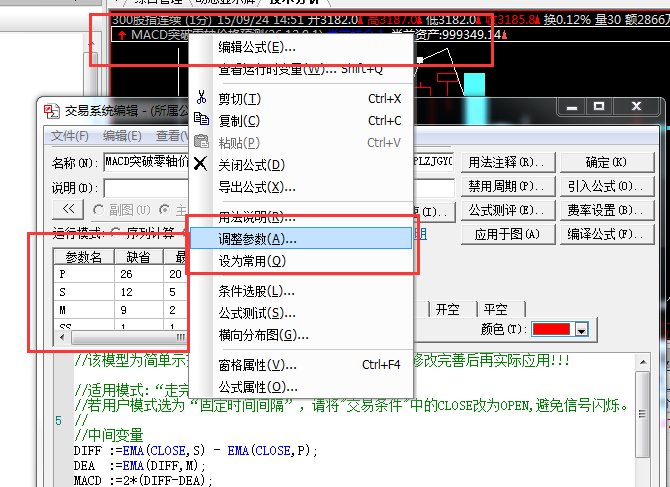This screenshot has width=670, height=487.
Task: Open the 文件 menu in the dialog
Action: tap(70, 136)
